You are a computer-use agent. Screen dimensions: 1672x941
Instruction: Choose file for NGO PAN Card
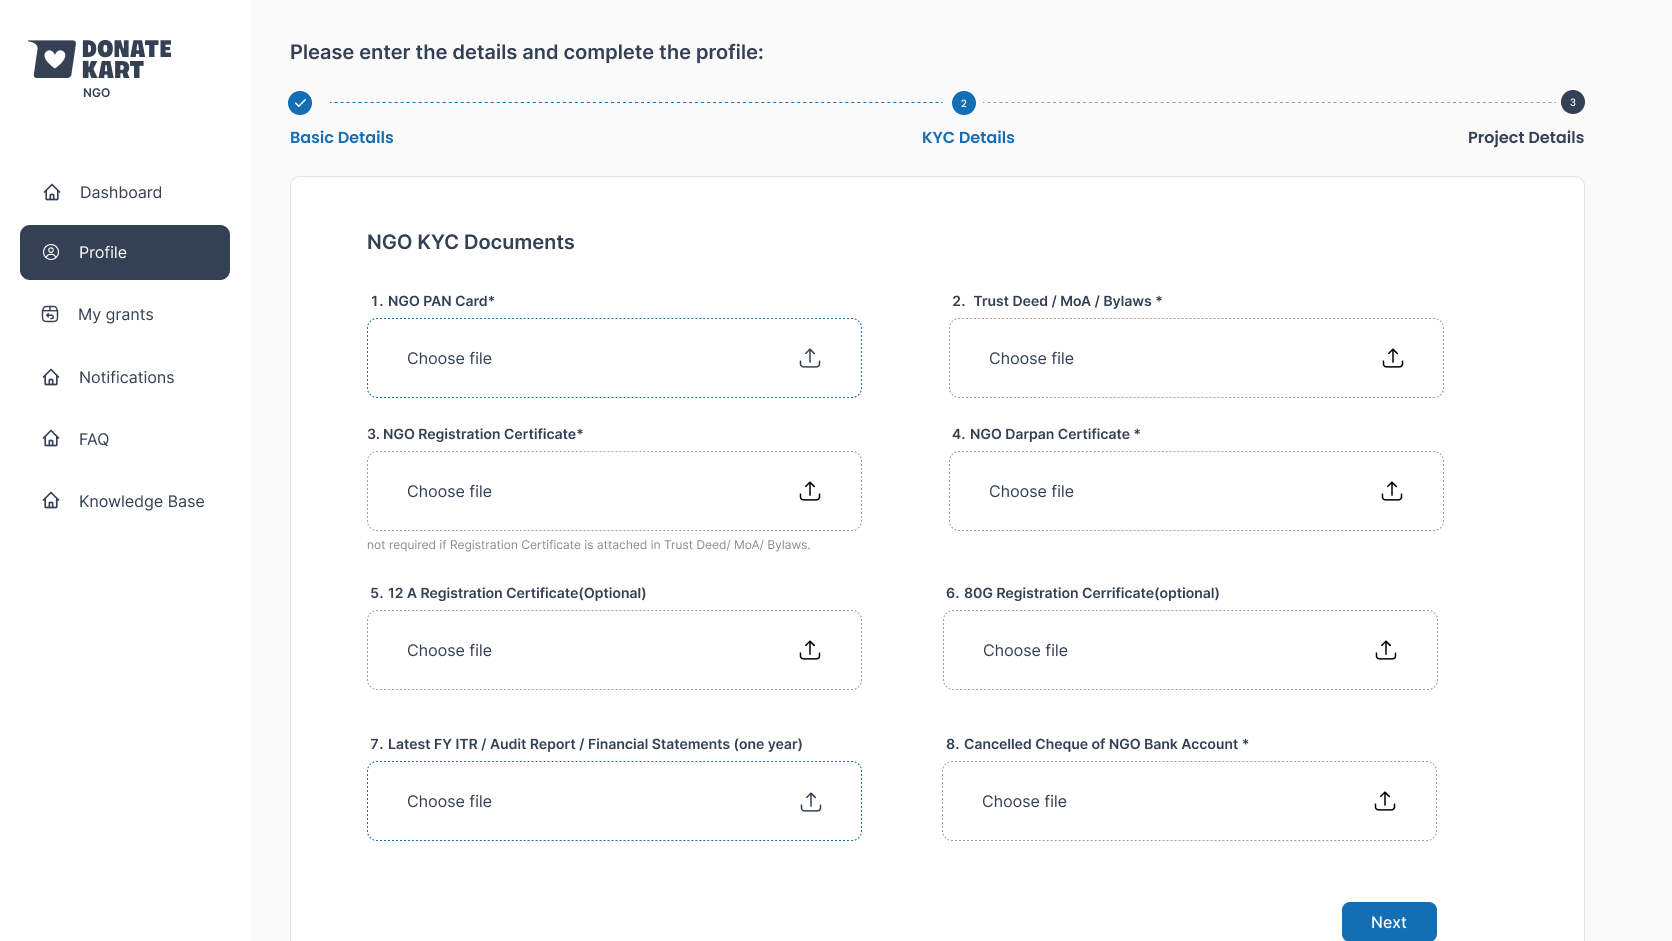pos(614,358)
